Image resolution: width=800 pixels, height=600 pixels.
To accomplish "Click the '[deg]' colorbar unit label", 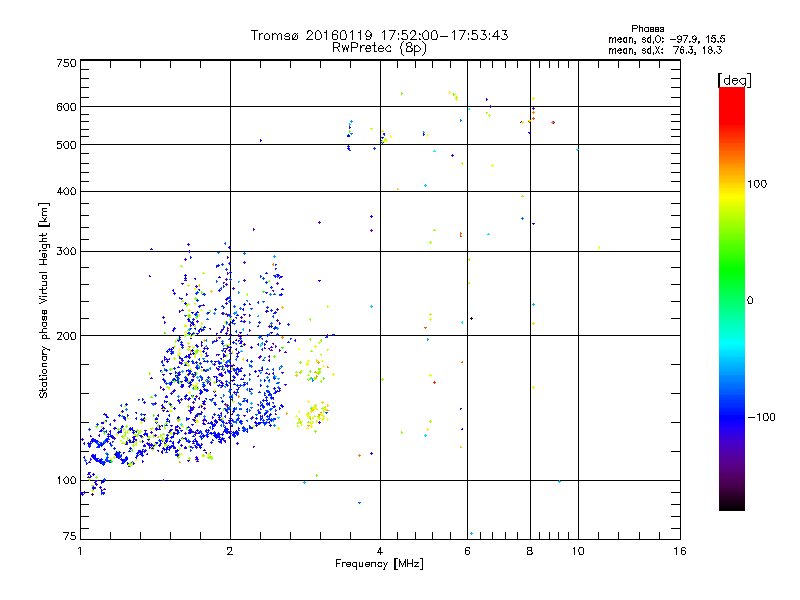I will [734, 80].
